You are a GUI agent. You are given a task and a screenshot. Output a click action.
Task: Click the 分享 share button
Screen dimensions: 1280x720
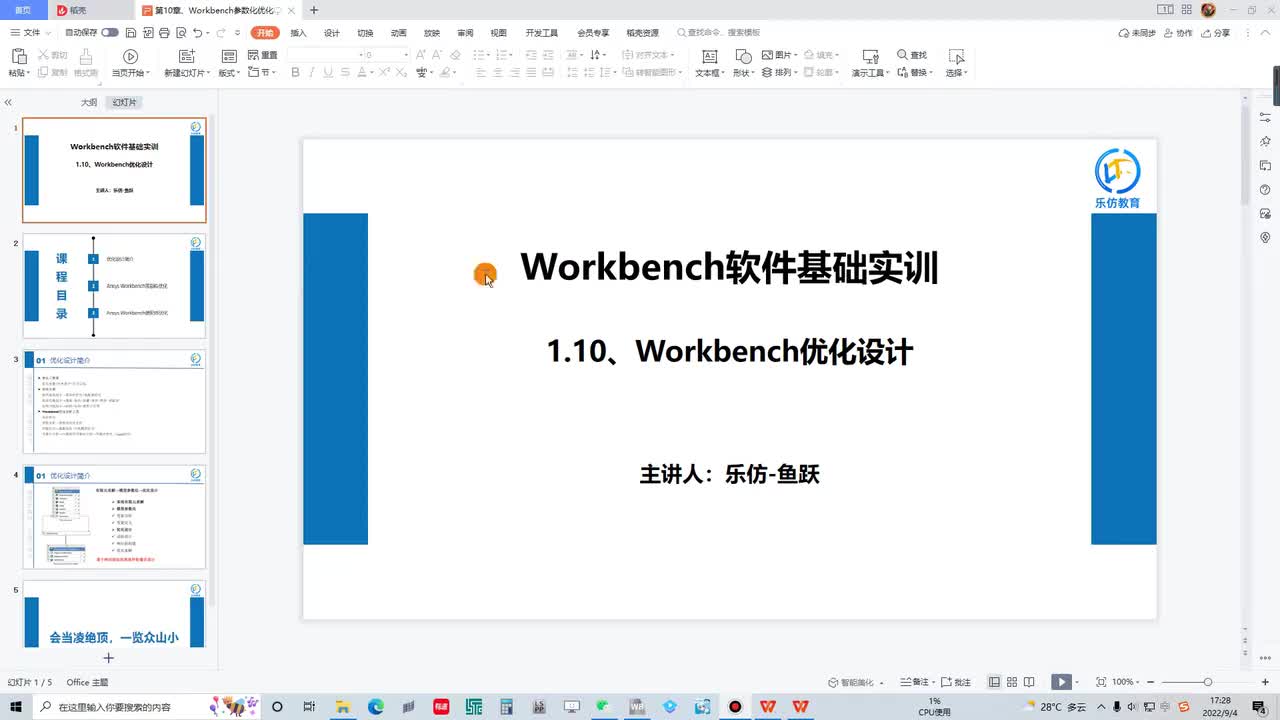[1216, 33]
